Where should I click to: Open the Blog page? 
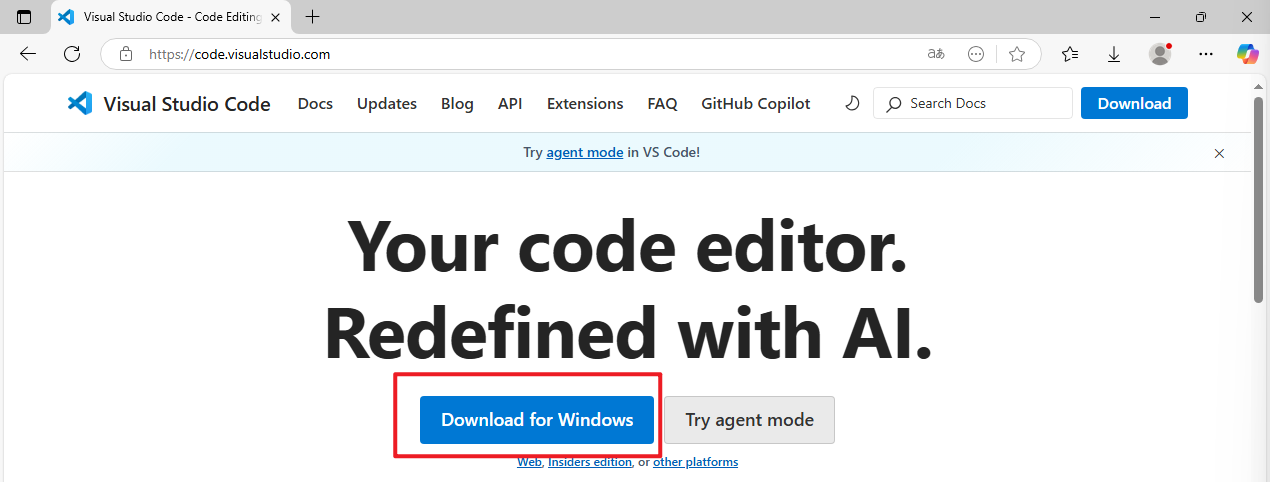click(457, 103)
